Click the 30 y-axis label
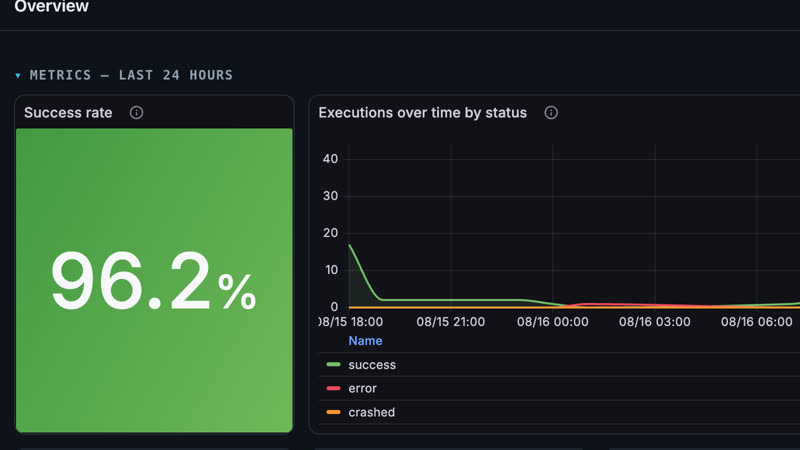Viewport: 800px width, 450px height. (330, 196)
